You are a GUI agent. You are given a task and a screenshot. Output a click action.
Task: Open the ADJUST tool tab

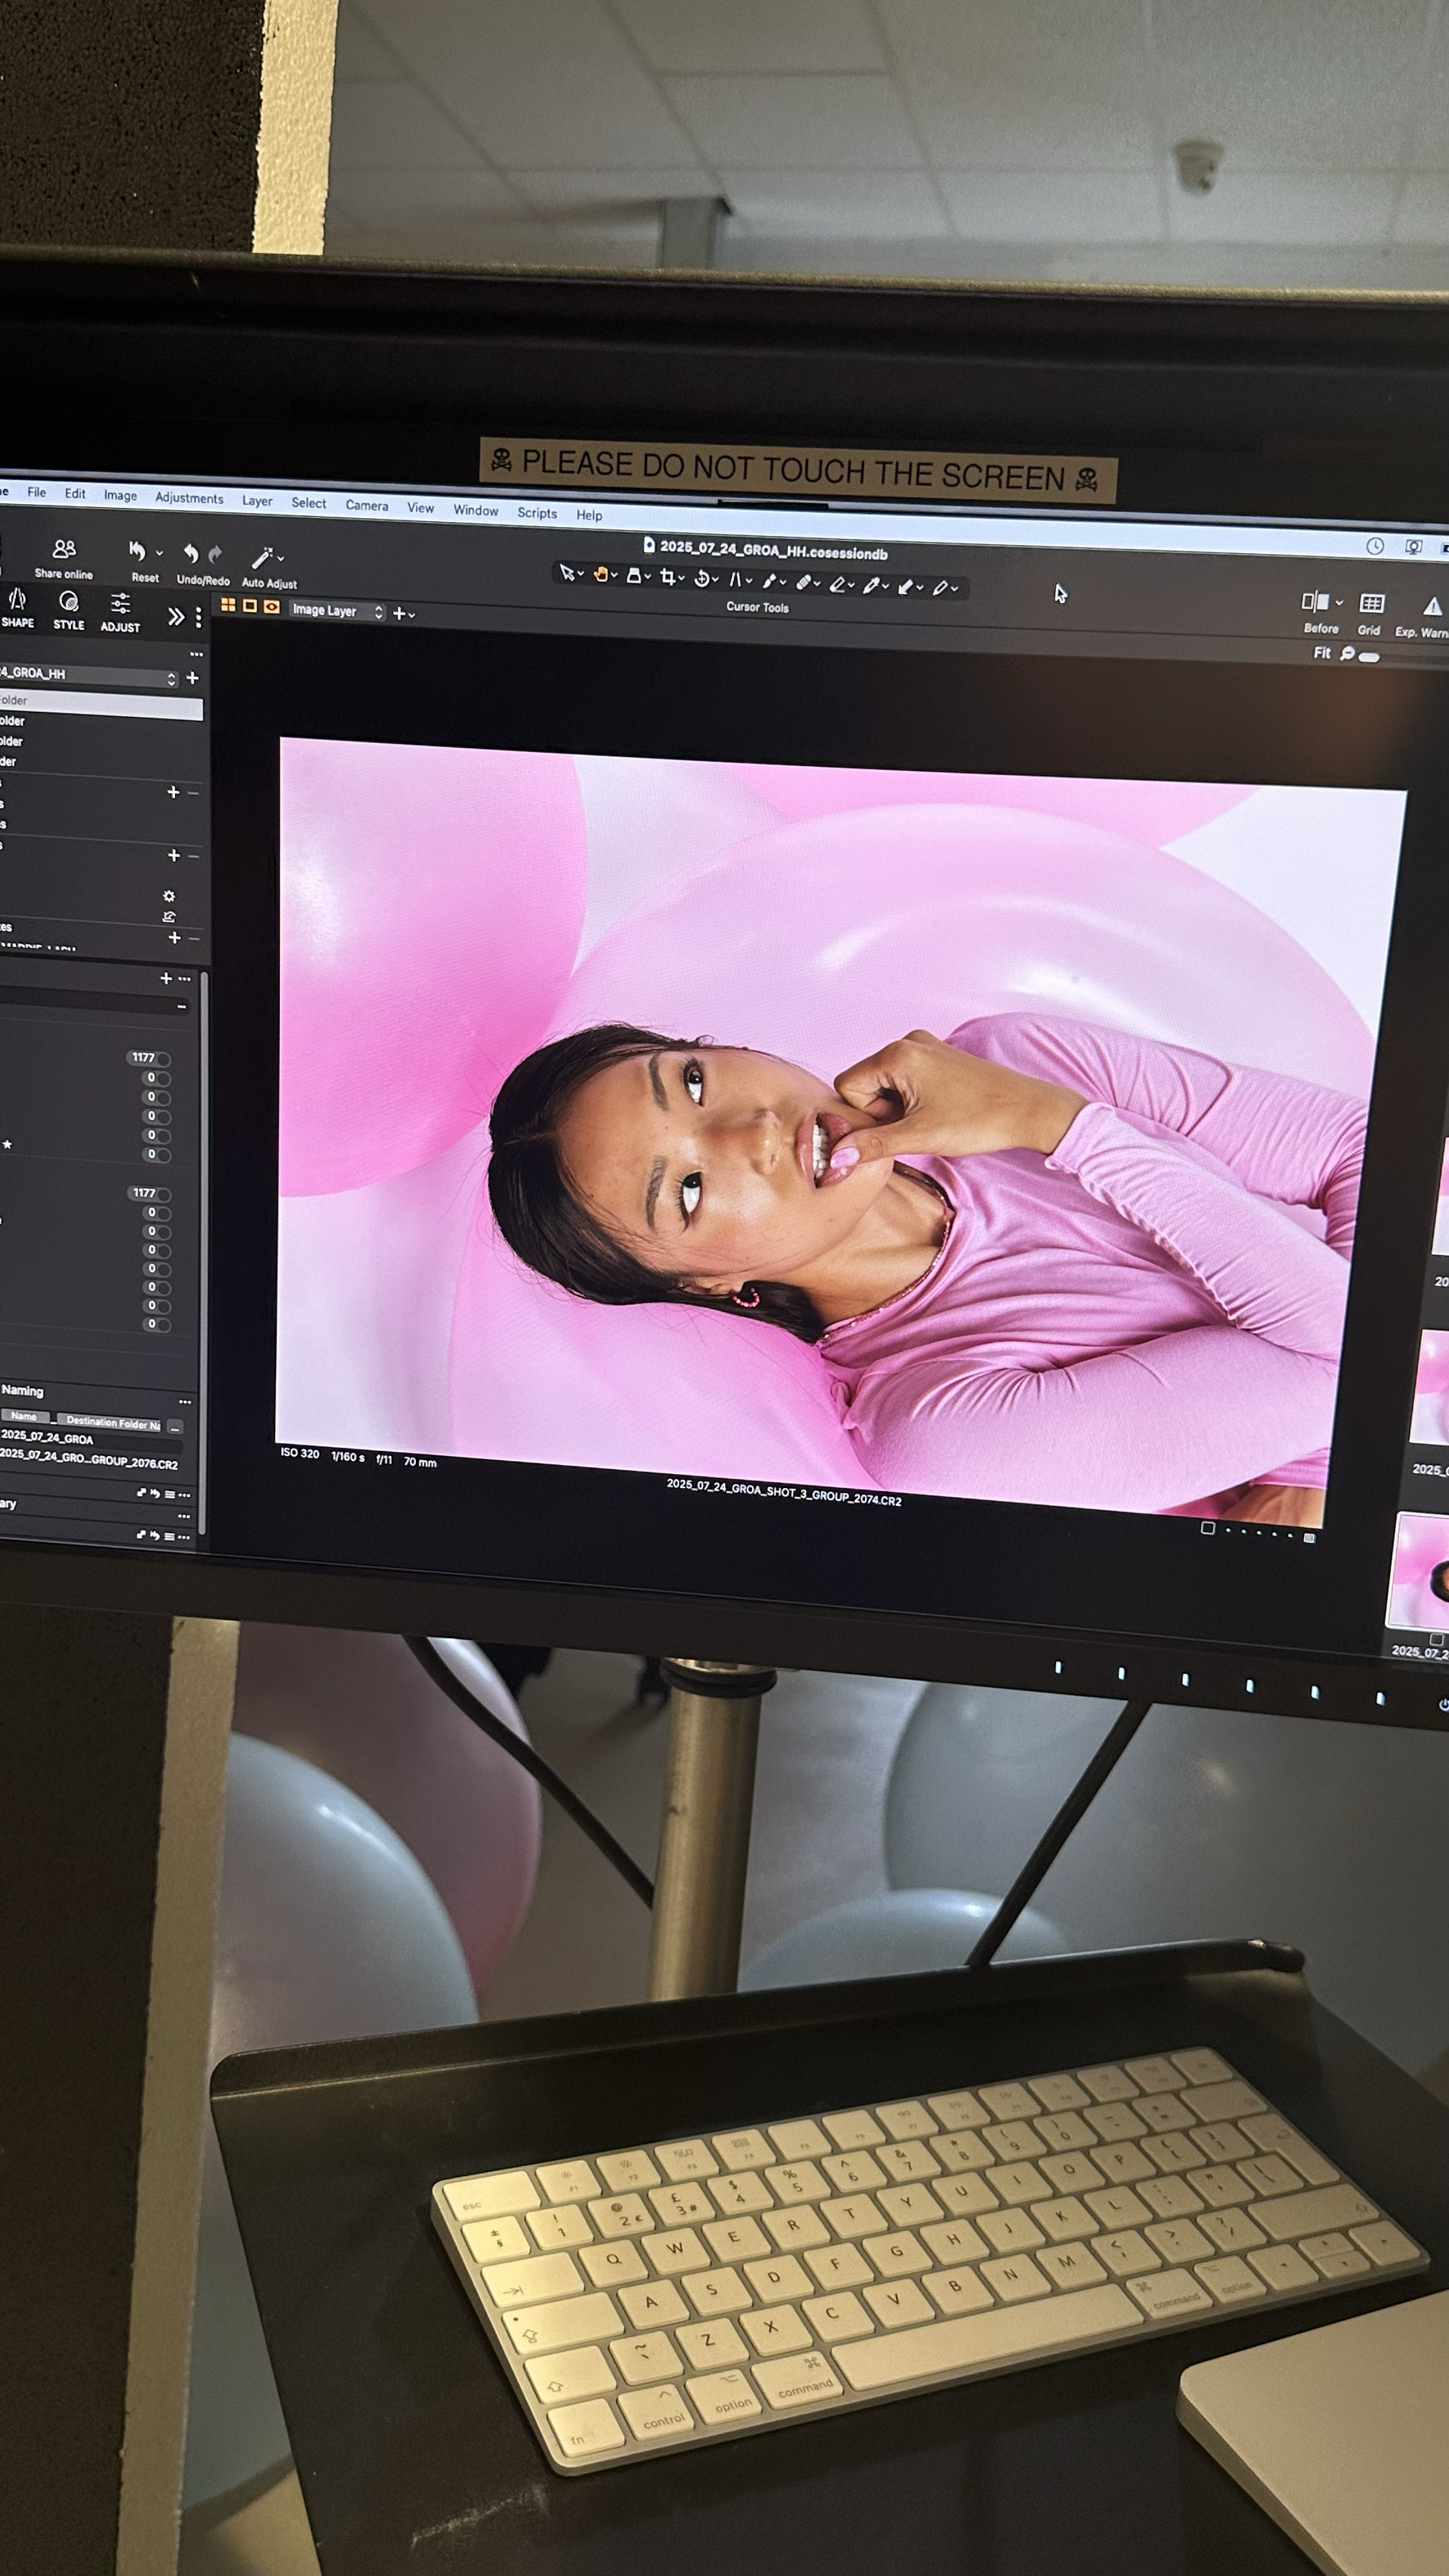[120, 612]
